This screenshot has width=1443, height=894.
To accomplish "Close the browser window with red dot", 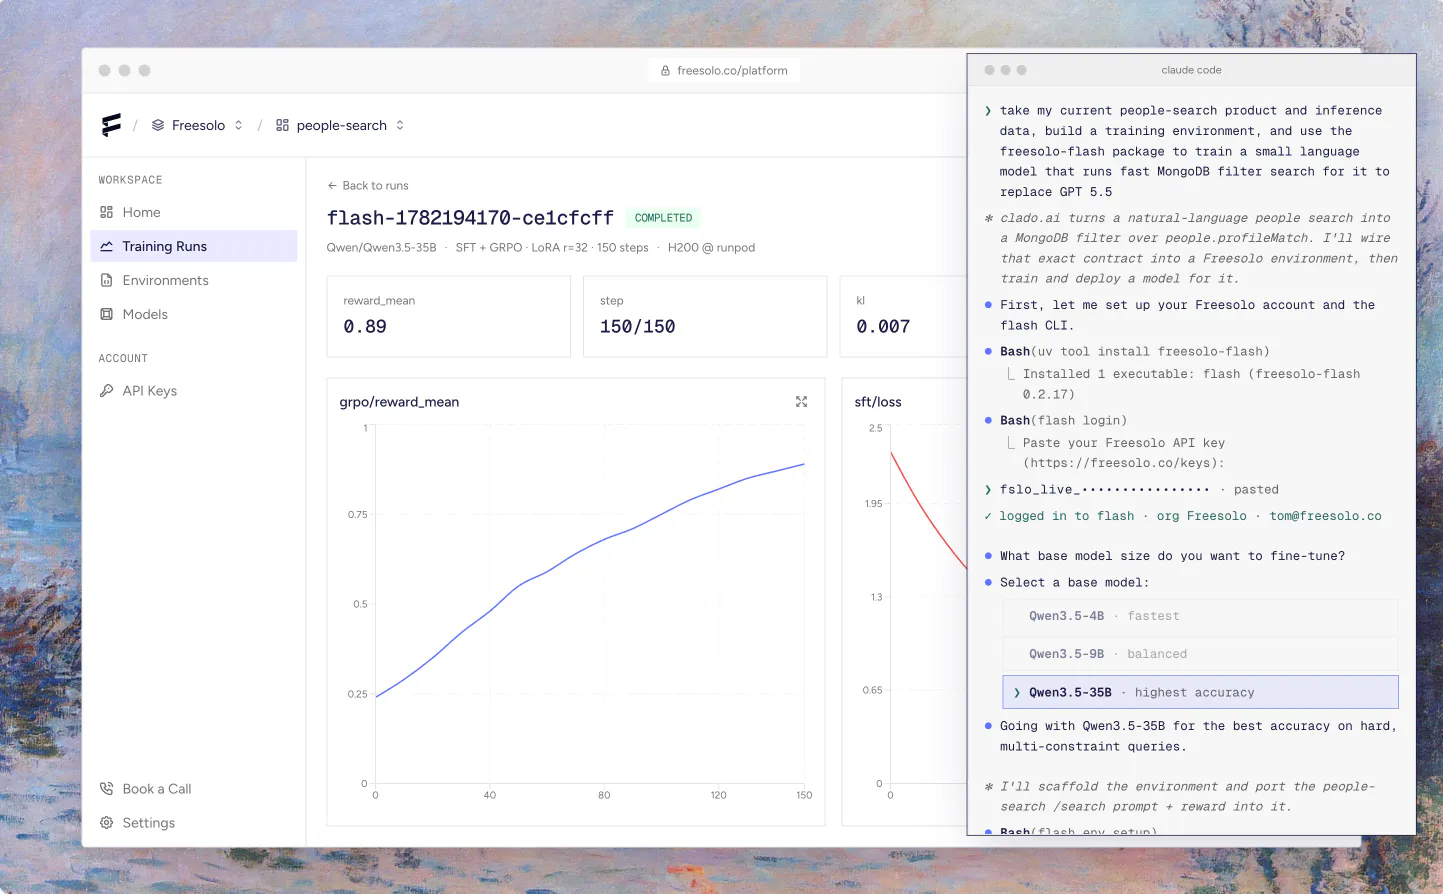I will click(x=105, y=71).
